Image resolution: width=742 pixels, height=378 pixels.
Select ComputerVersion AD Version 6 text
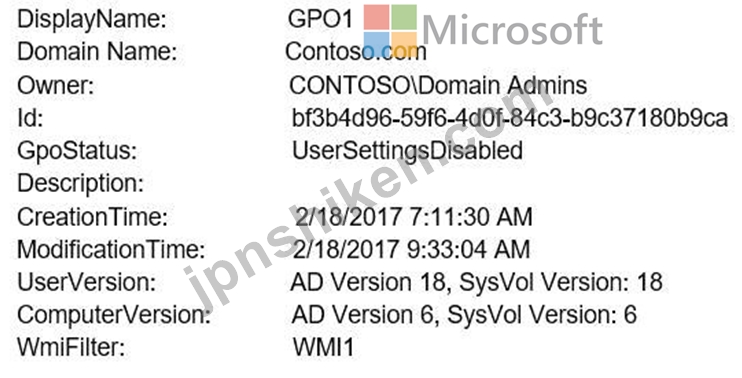pyautogui.click(x=362, y=315)
